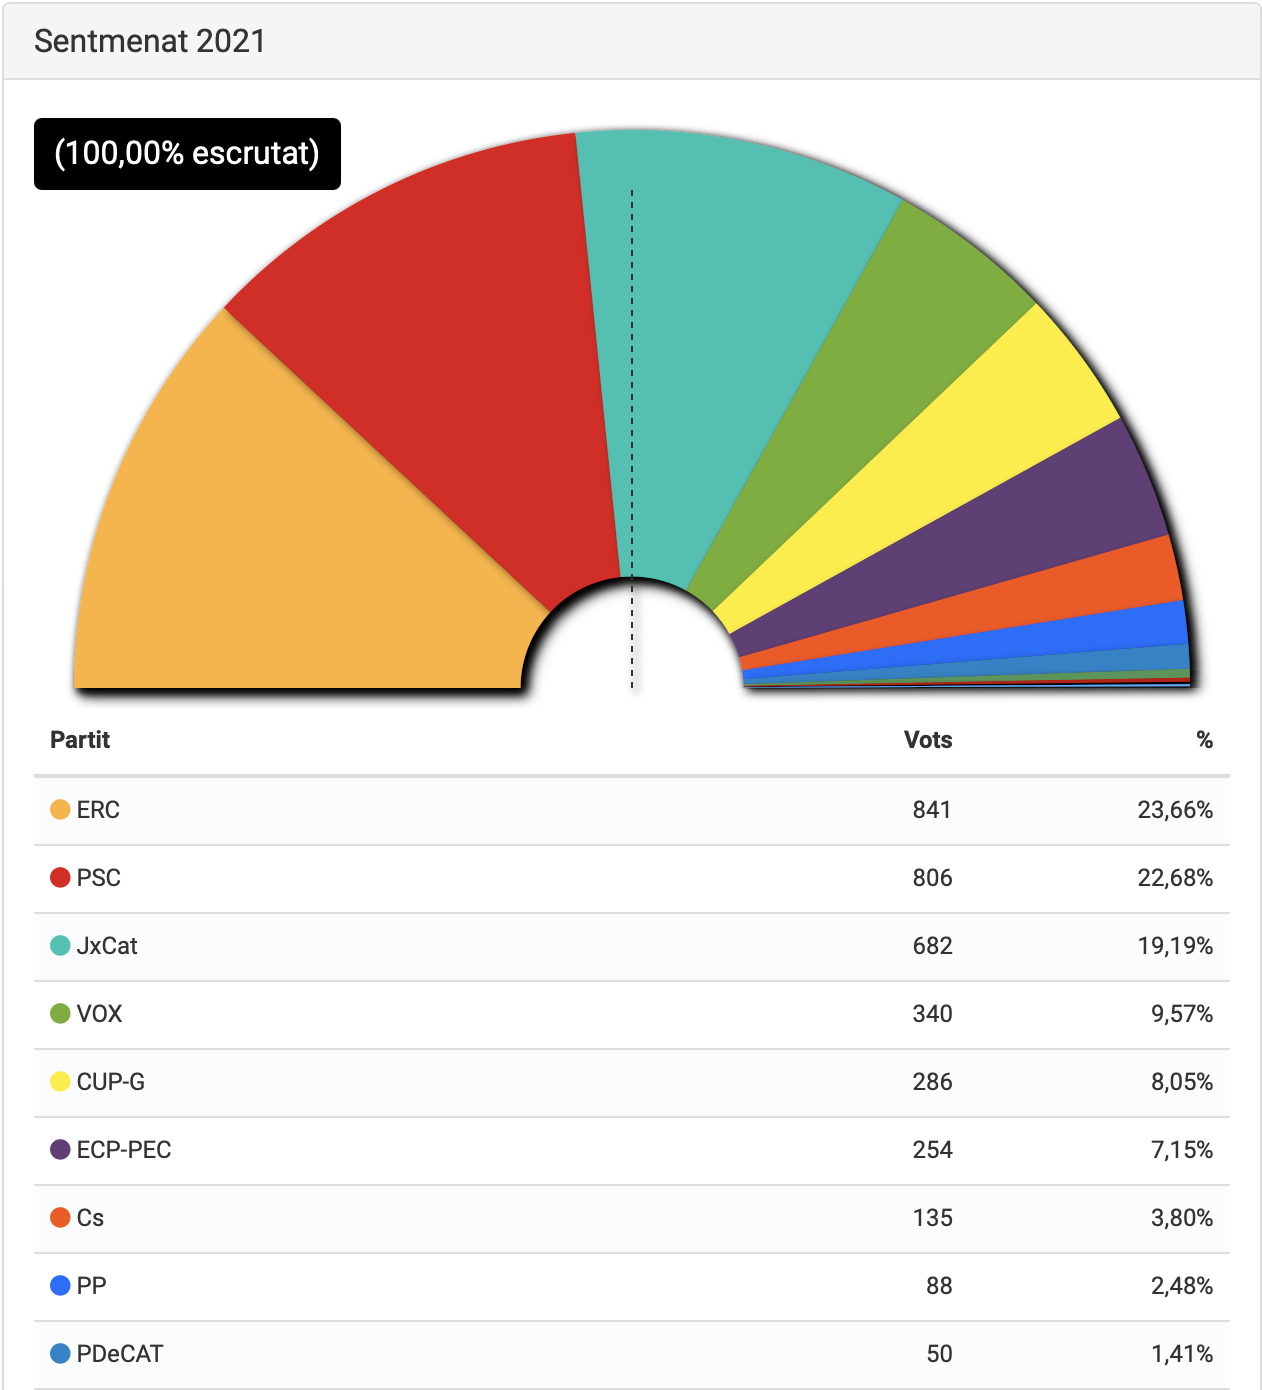The image size is (1262, 1390).
Task: Click the ERC orange legend dot
Action: (x=60, y=810)
